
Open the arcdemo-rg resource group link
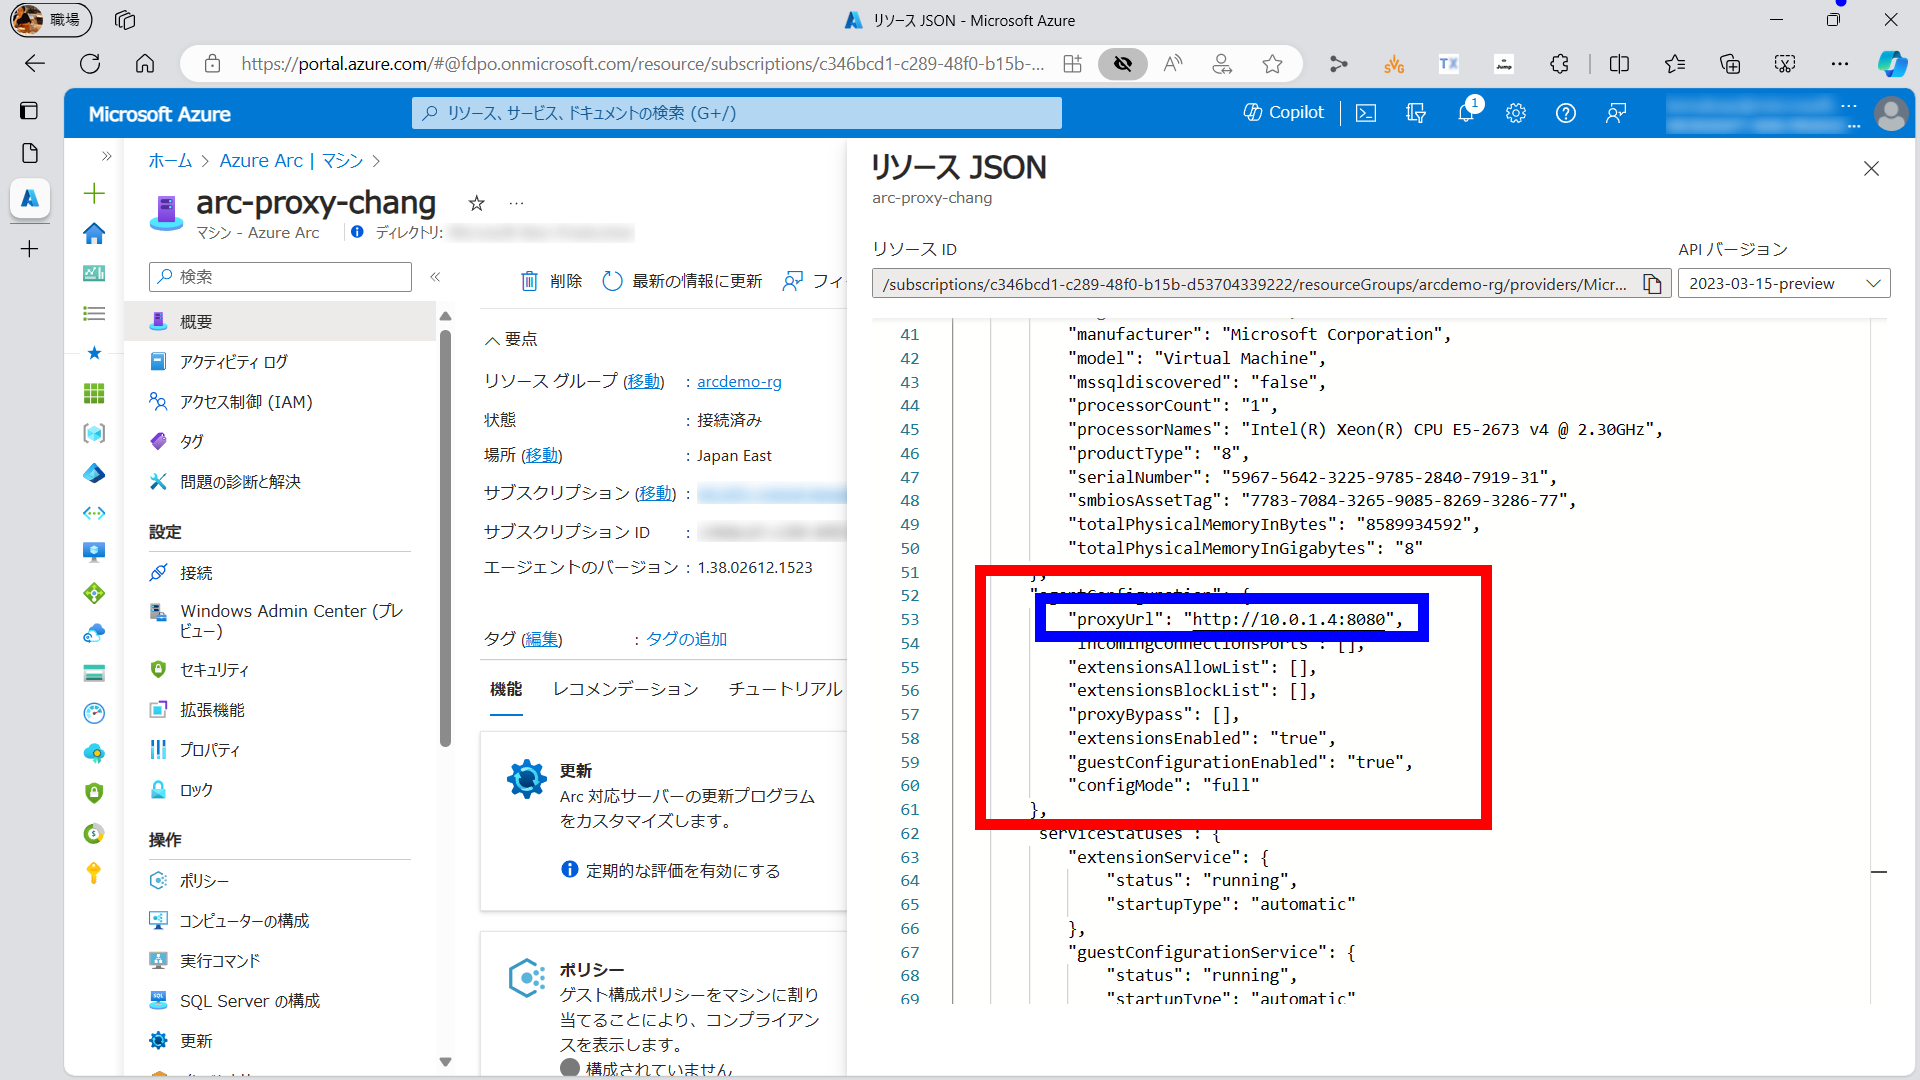coord(739,382)
